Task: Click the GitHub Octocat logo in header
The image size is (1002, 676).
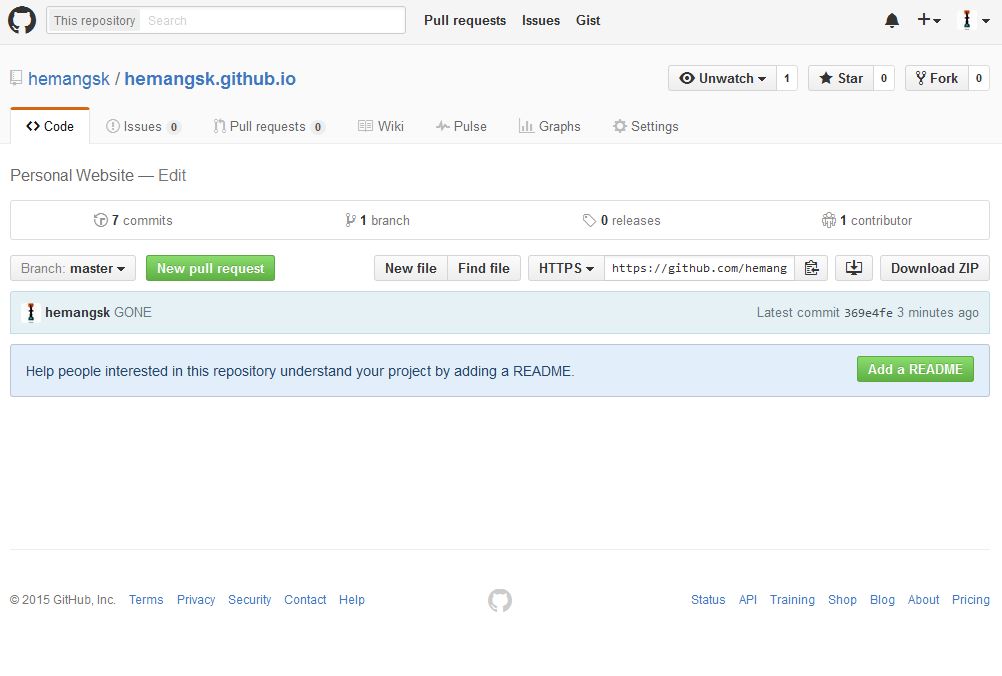Action: [22, 20]
